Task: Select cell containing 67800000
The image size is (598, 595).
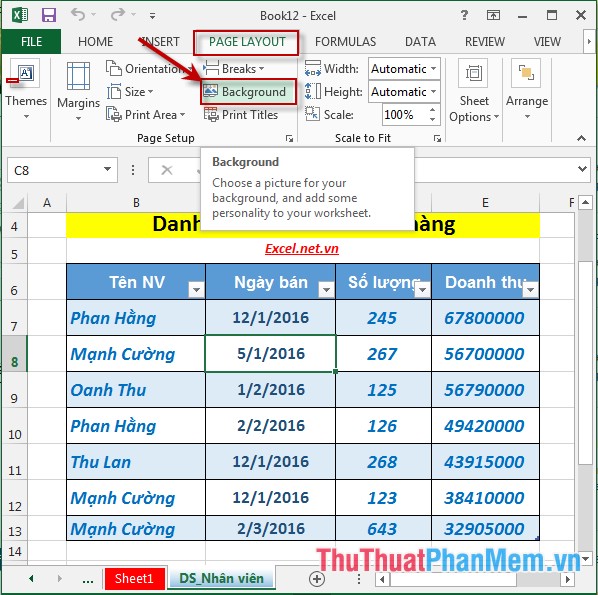Action: (485, 318)
